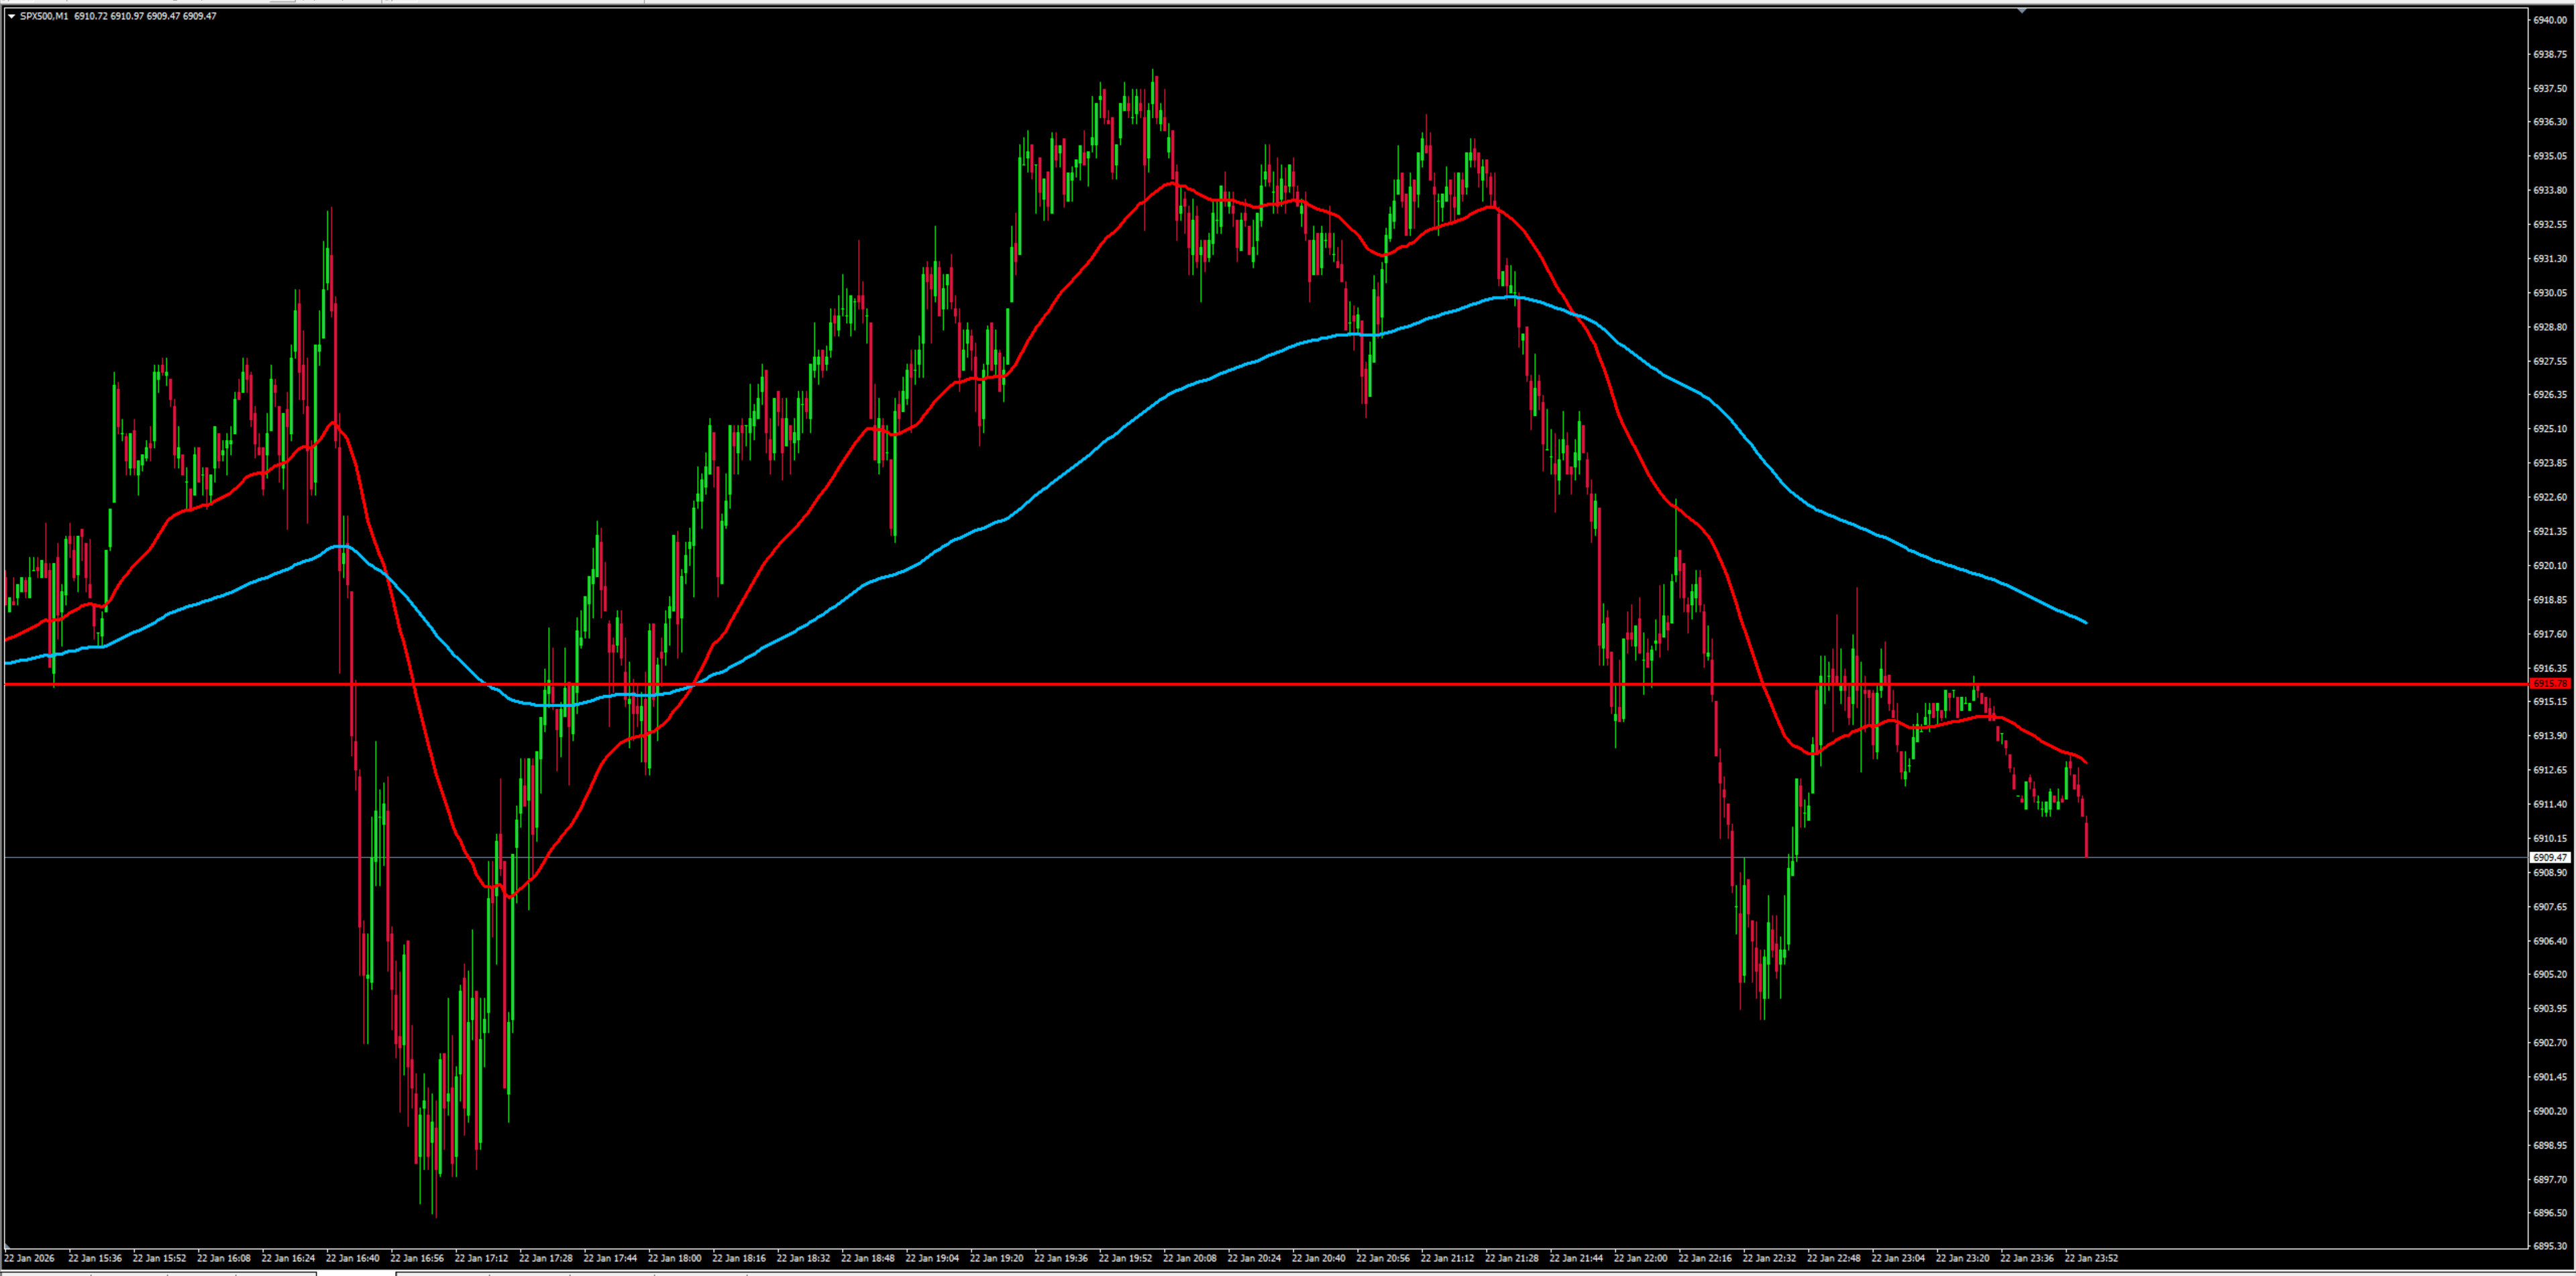Click the 6925.10 label on price scale

pyautogui.click(x=2549, y=429)
